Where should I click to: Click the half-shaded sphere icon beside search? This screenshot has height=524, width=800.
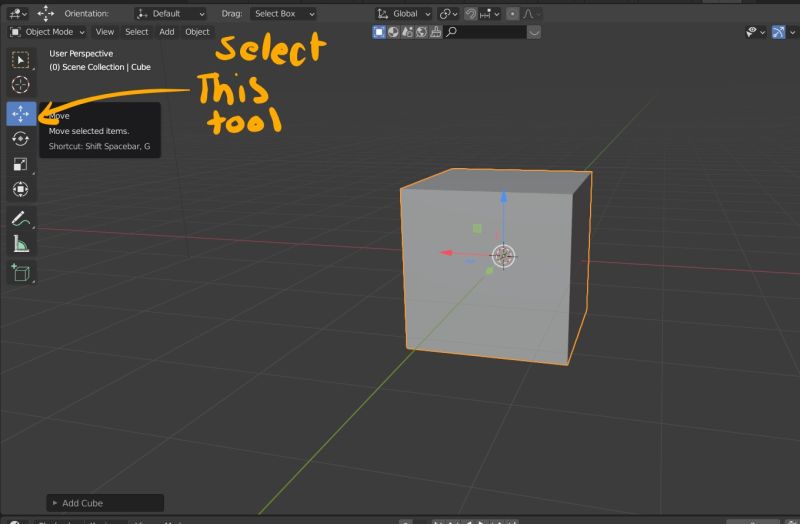tap(393, 32)
